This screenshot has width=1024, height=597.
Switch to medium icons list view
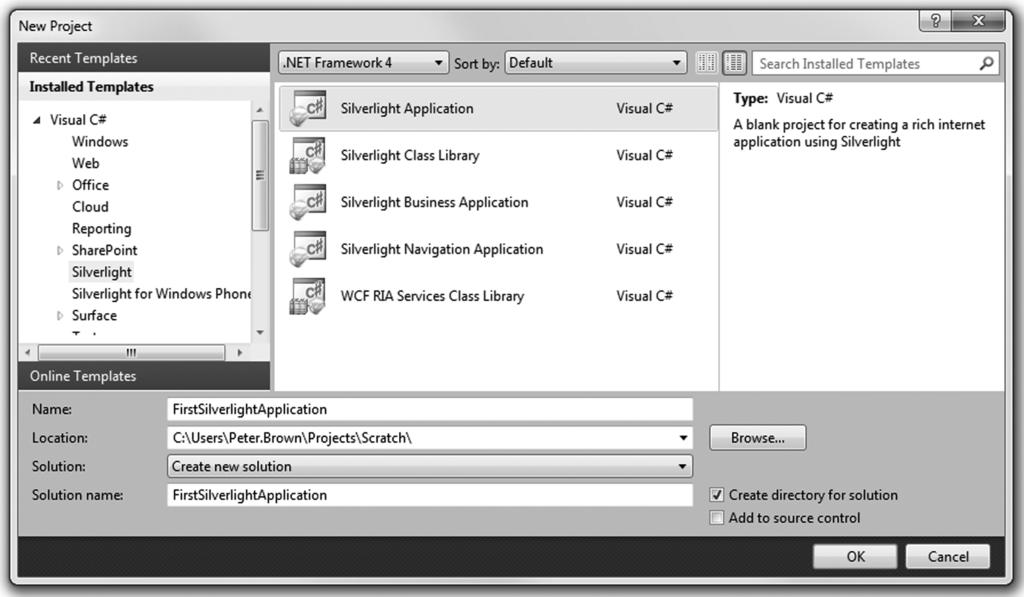point(735,63)
